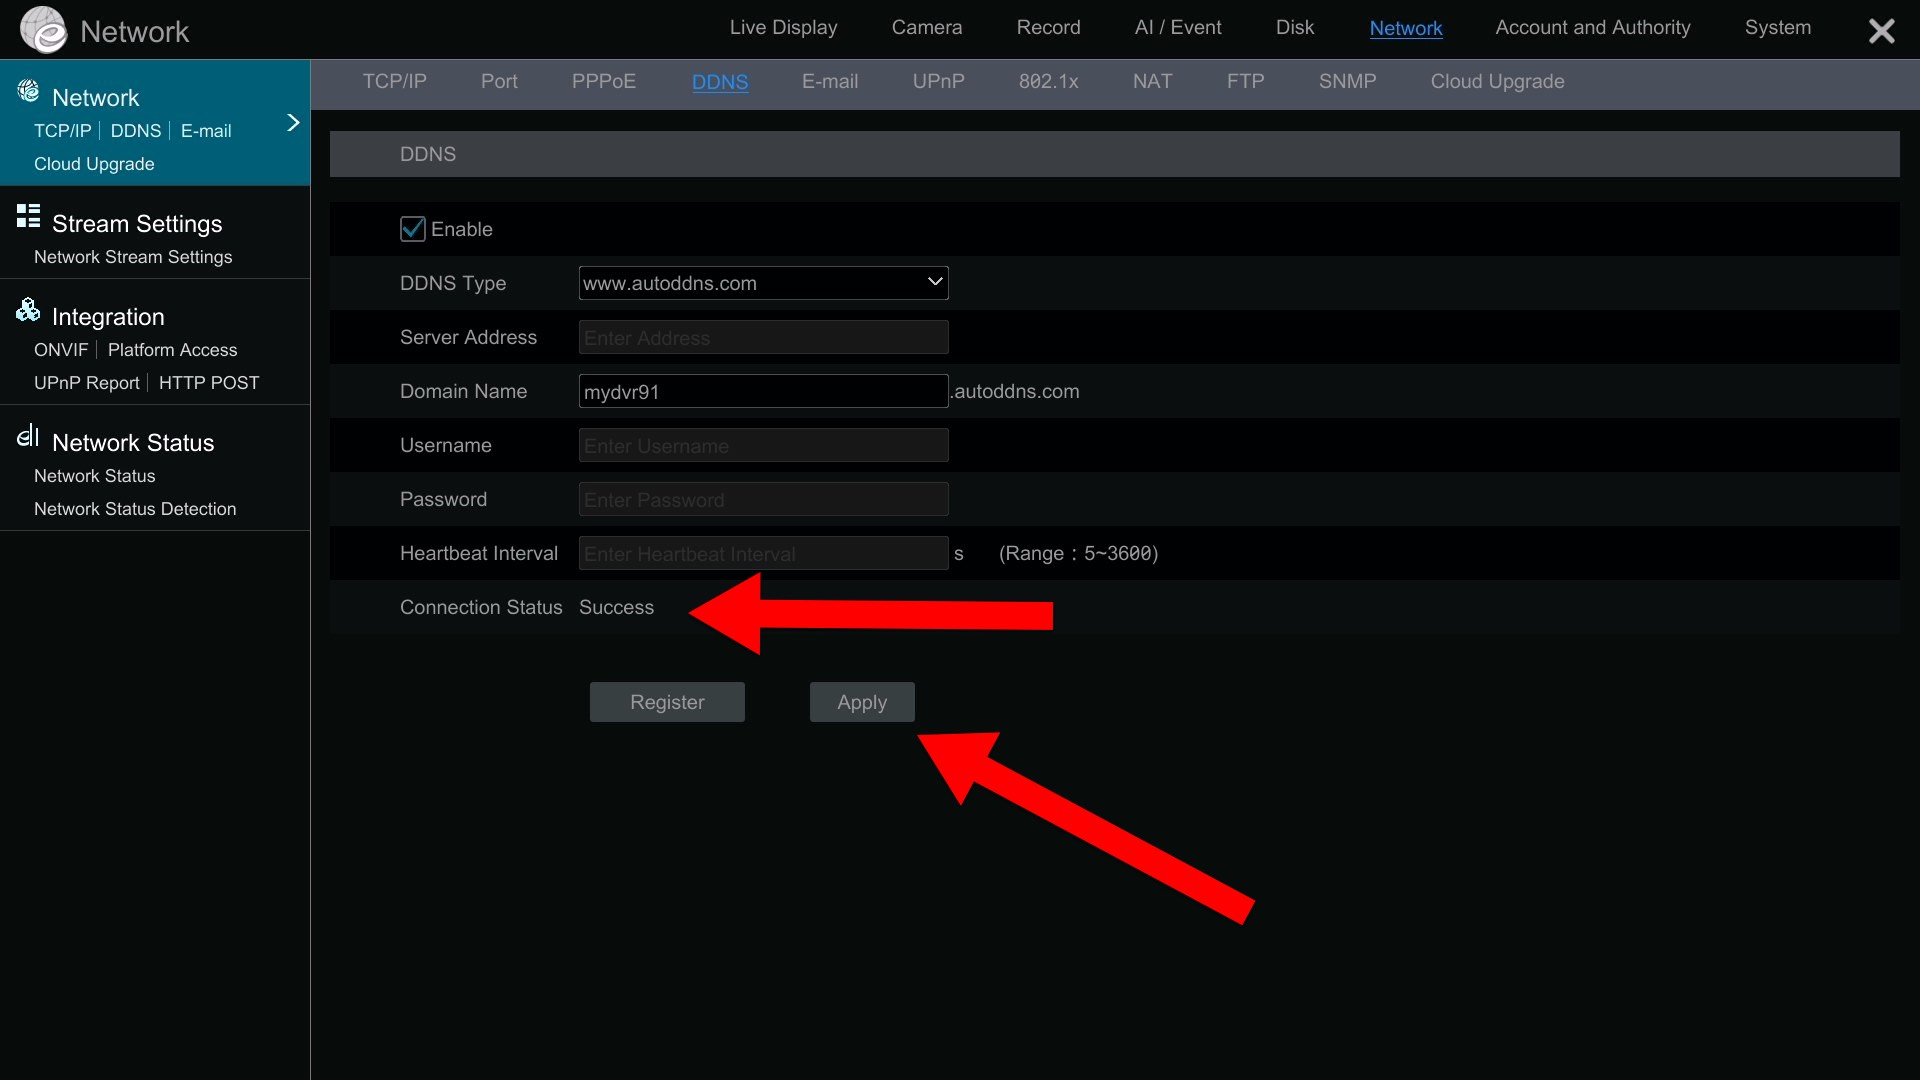Click the Stream Settings grid icon
This screenshot has height=1080, width=1920.
pos(28,216)
